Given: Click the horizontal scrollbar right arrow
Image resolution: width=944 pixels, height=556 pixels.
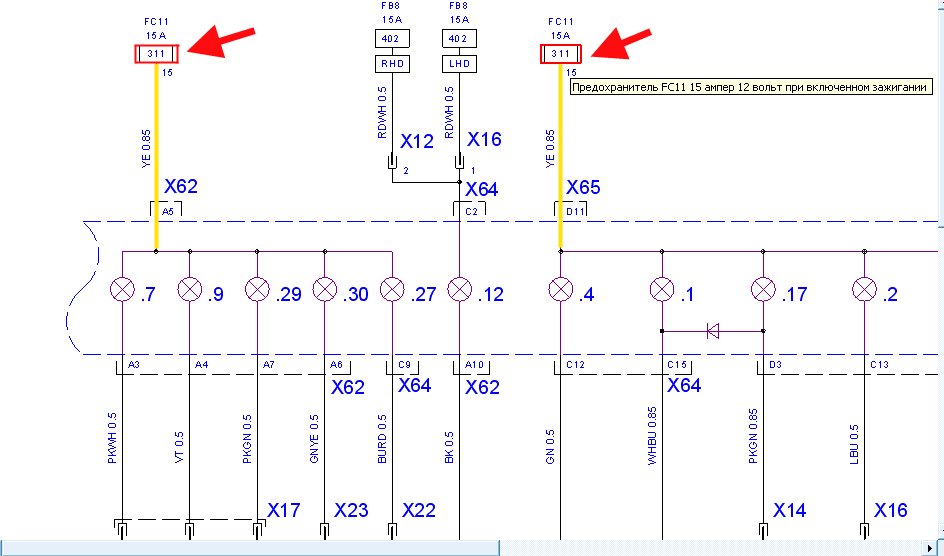Looking at the screenshot, I should tap(932, 548).
